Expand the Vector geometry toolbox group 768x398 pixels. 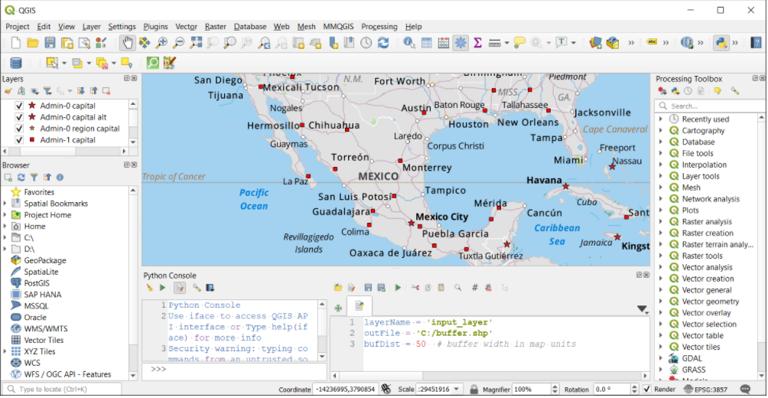[661, 302]
